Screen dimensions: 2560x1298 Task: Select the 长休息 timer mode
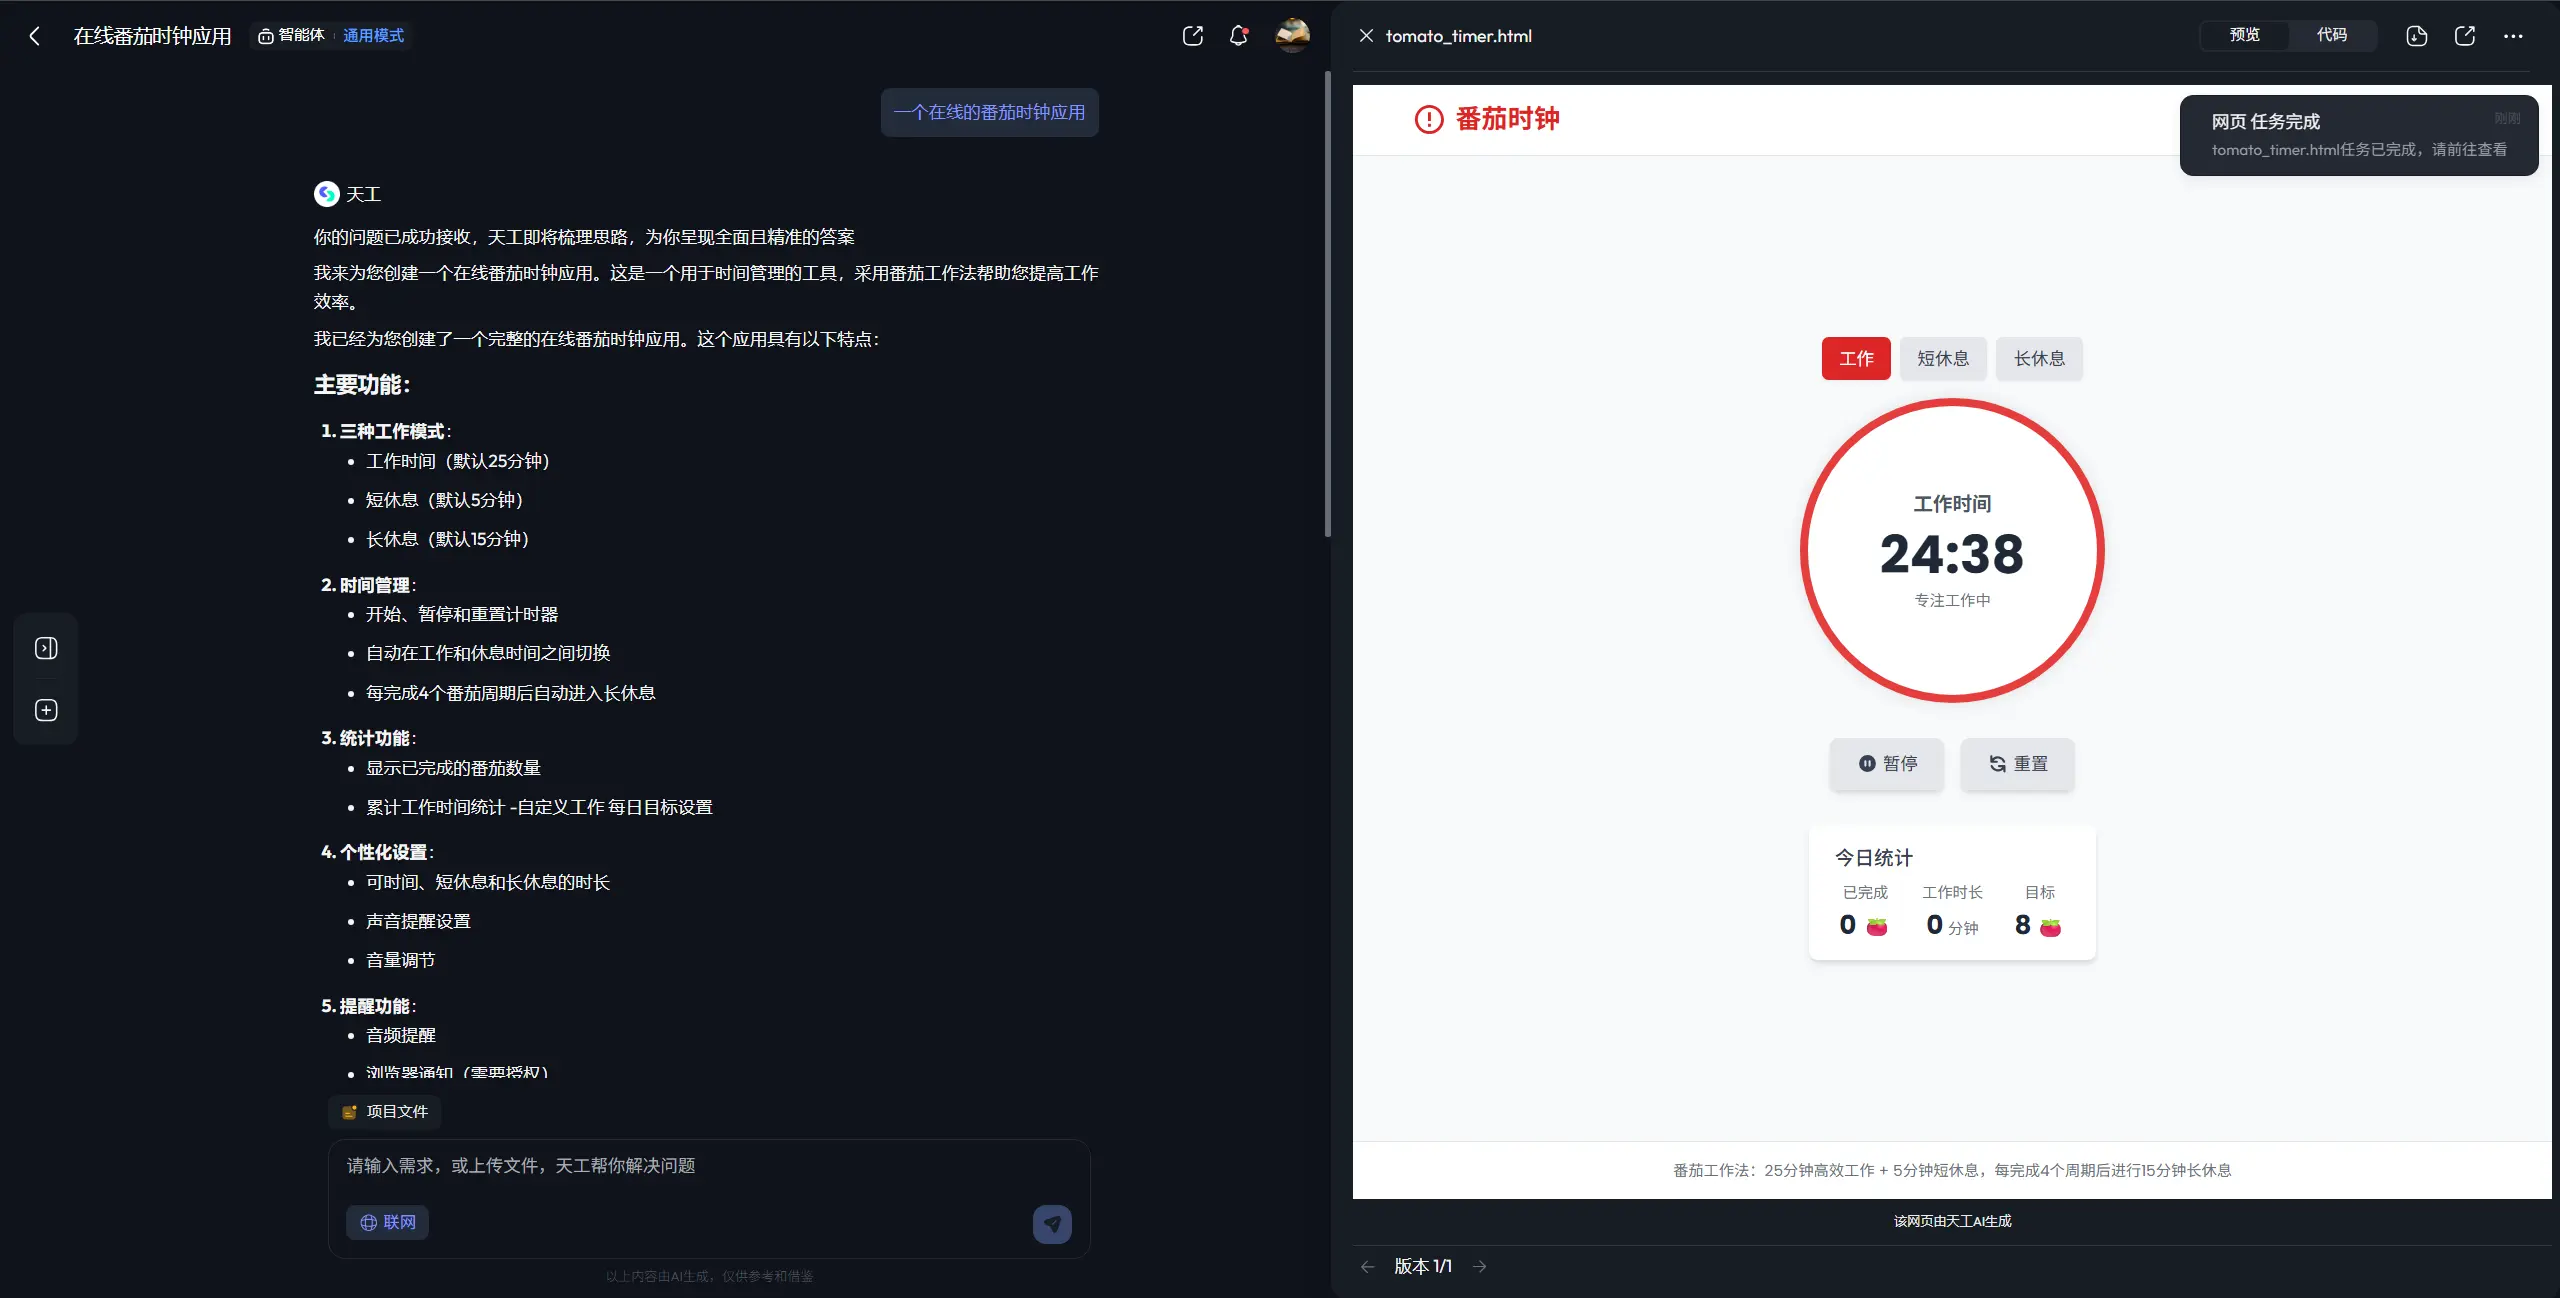pos(2038,358)
